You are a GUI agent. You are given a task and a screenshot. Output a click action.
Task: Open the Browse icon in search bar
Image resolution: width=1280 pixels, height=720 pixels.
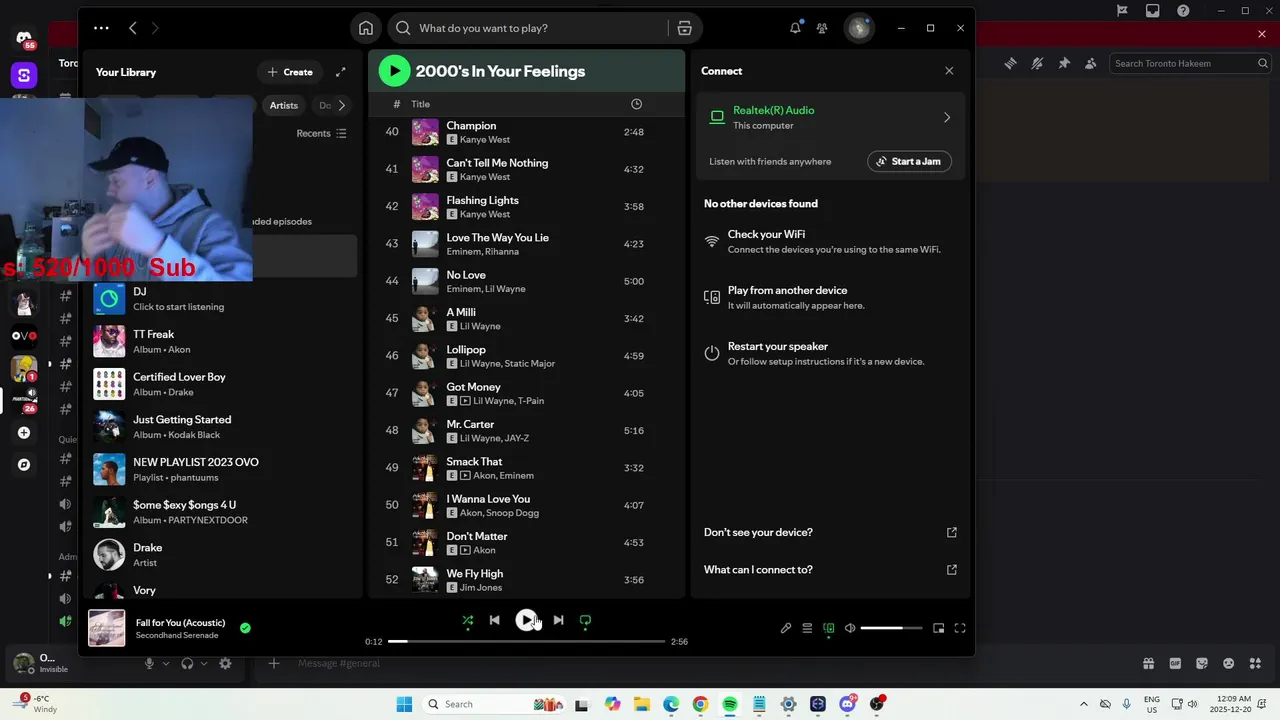[x=684, y=28]
